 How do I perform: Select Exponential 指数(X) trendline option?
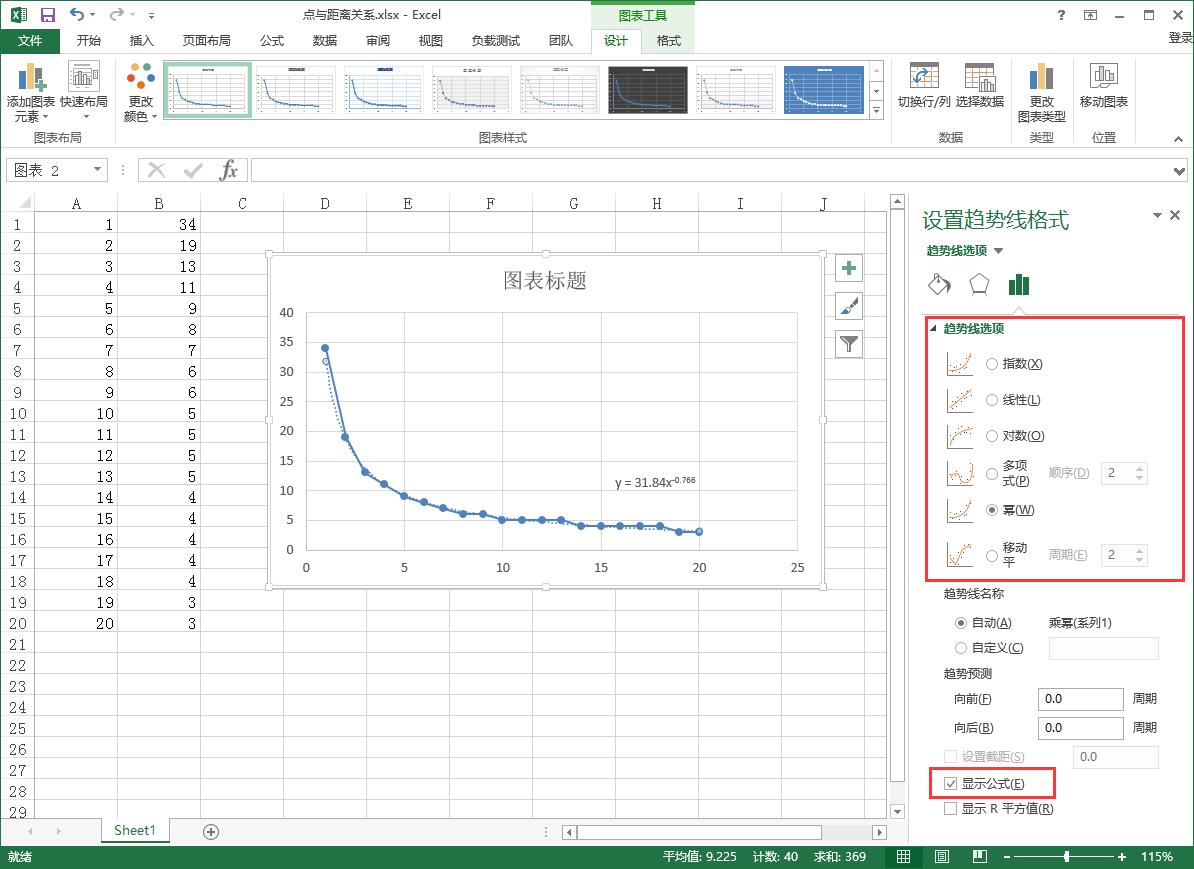point(991,364)
